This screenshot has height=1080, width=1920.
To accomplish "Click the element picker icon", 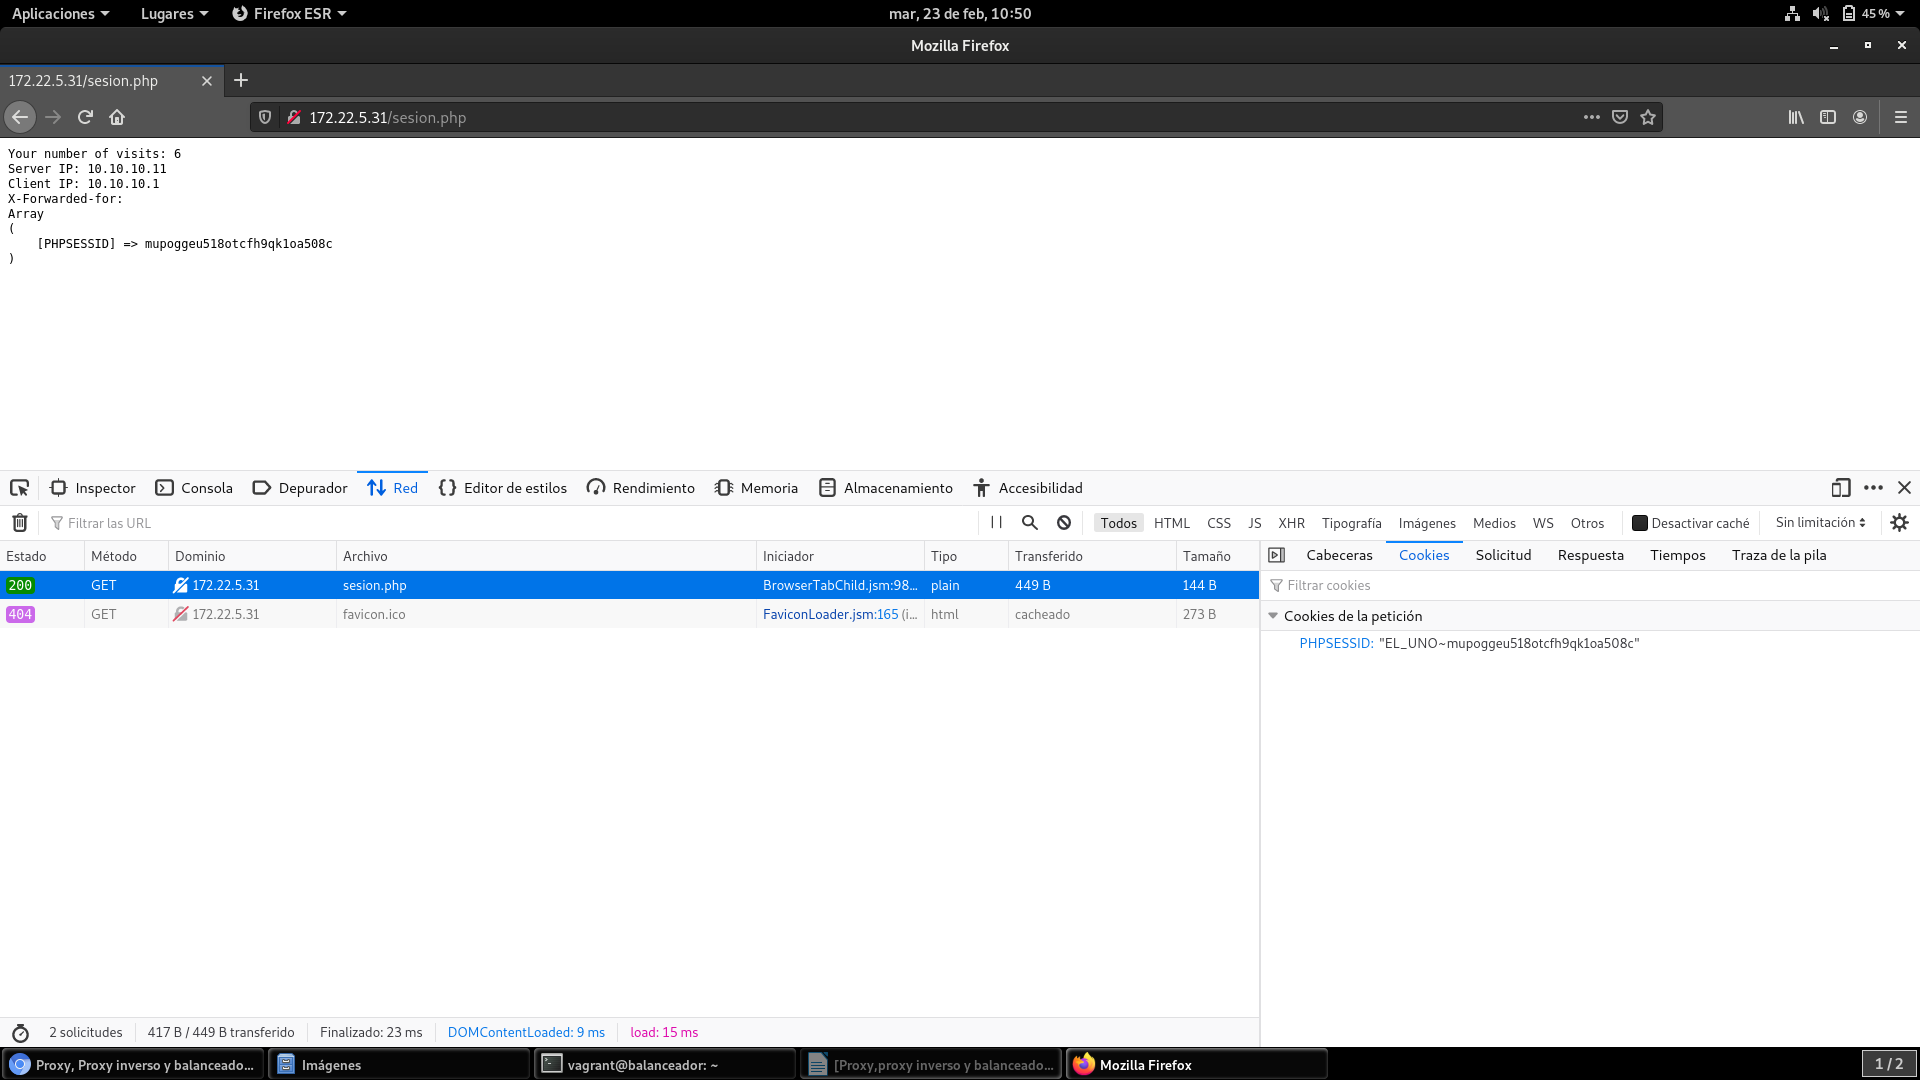I will coord(19,488).
